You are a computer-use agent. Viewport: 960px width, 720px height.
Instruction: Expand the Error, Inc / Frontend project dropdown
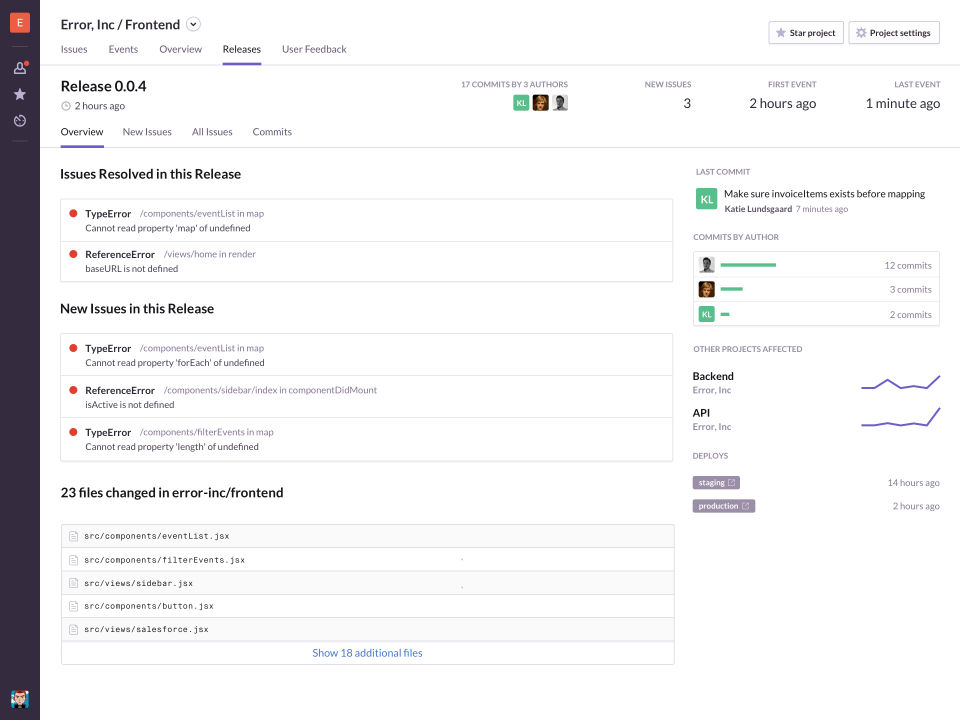point(194,25)
